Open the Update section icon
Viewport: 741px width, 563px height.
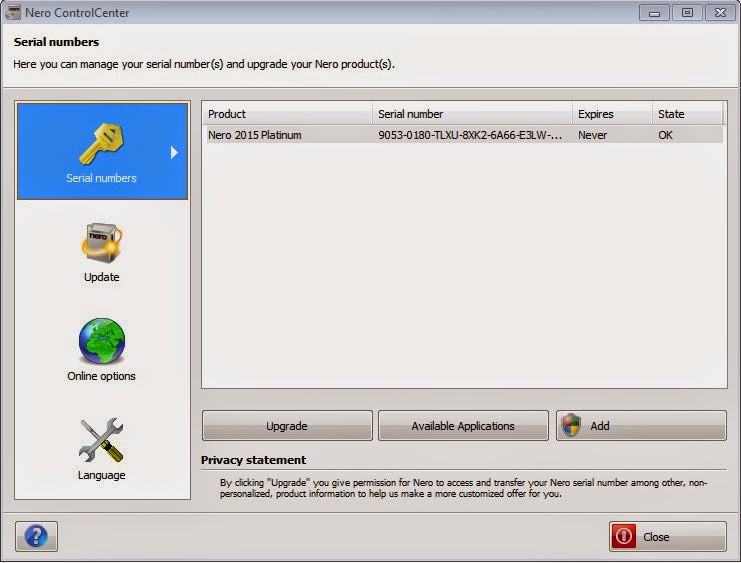click(x=102, y=243)
